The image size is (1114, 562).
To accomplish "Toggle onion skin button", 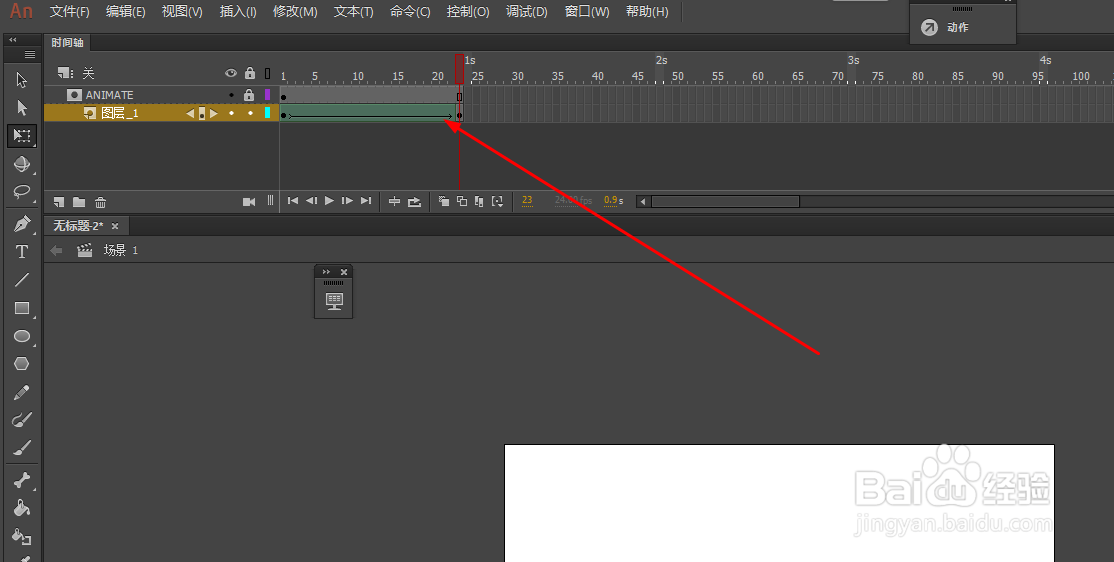I will click(x=444, y=201).
